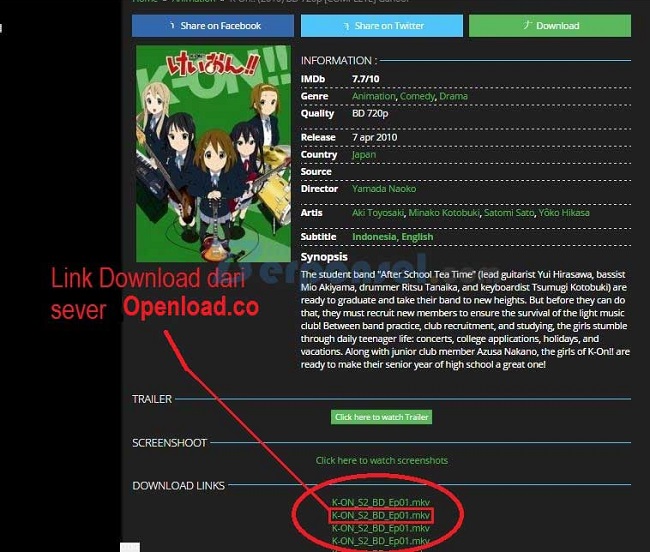Click the DOWNLOAD LINKS section heading
Screen dimensions: 650x552
click(x=178, y=486)
